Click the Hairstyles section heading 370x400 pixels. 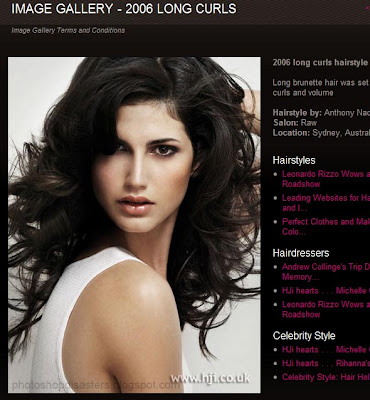[294, 160]
